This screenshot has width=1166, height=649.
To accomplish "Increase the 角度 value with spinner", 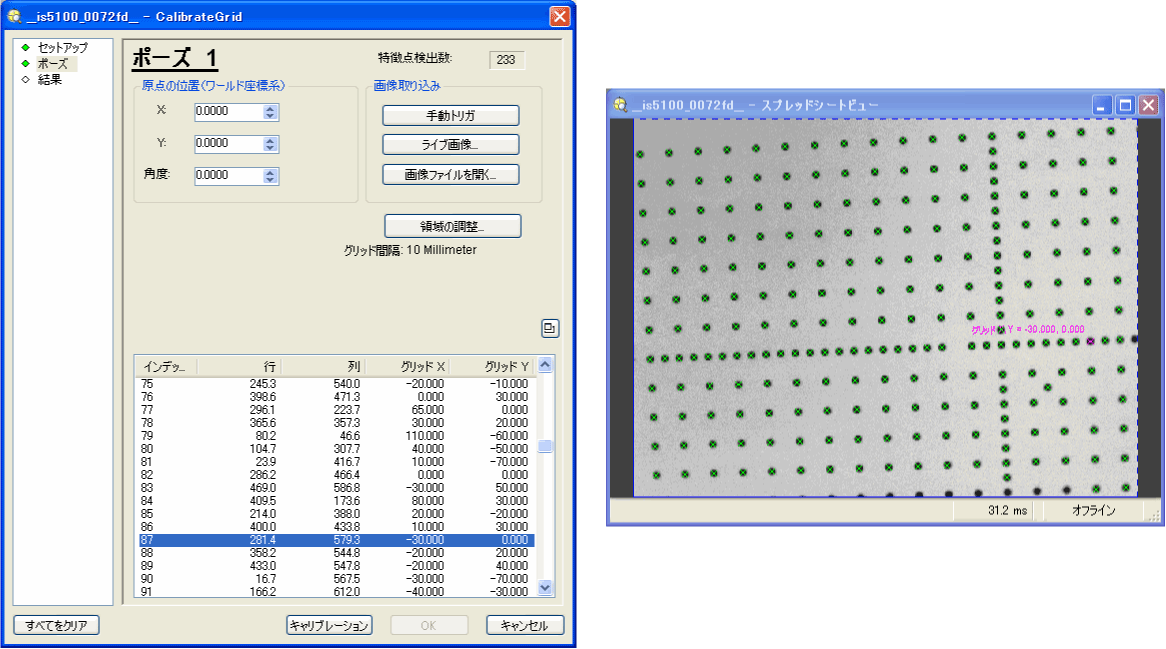I will (x=270, y=171).
